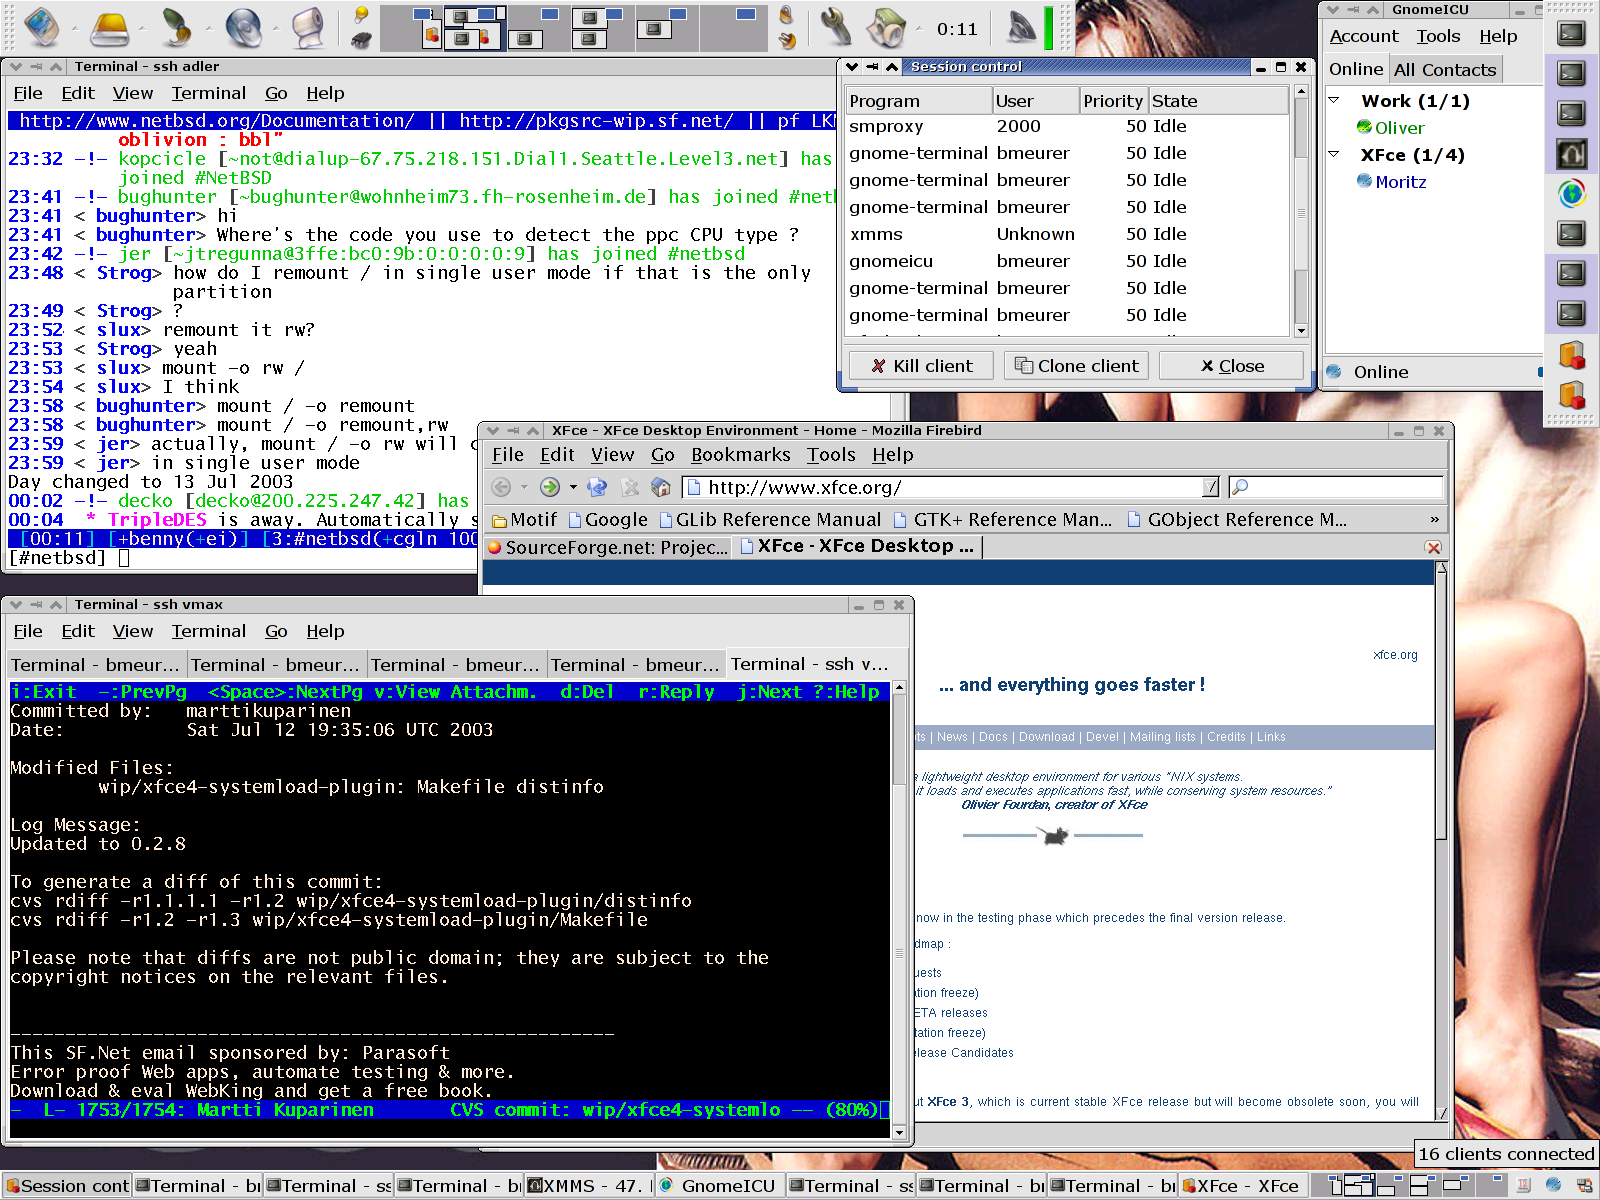Go forward in Mozilla Firebird
Viewport: 1600px width, 1200px height.
coord(549,487)
